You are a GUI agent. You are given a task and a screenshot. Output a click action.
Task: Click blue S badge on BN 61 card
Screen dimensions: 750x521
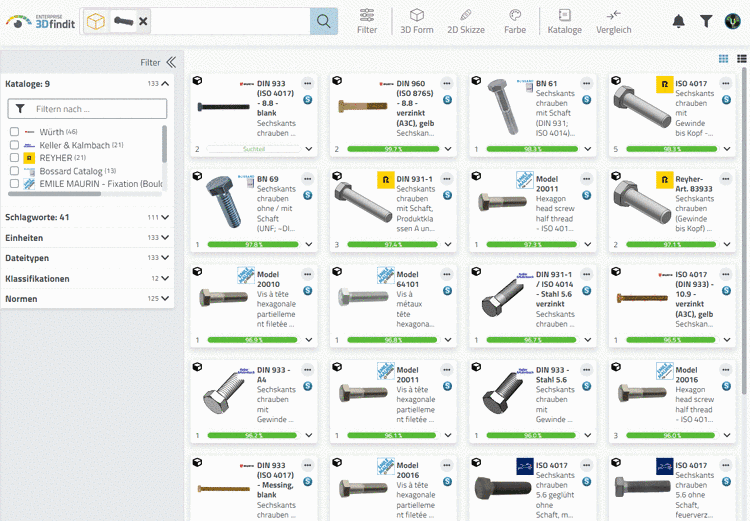pyautogui.click(x=586, y=100)
